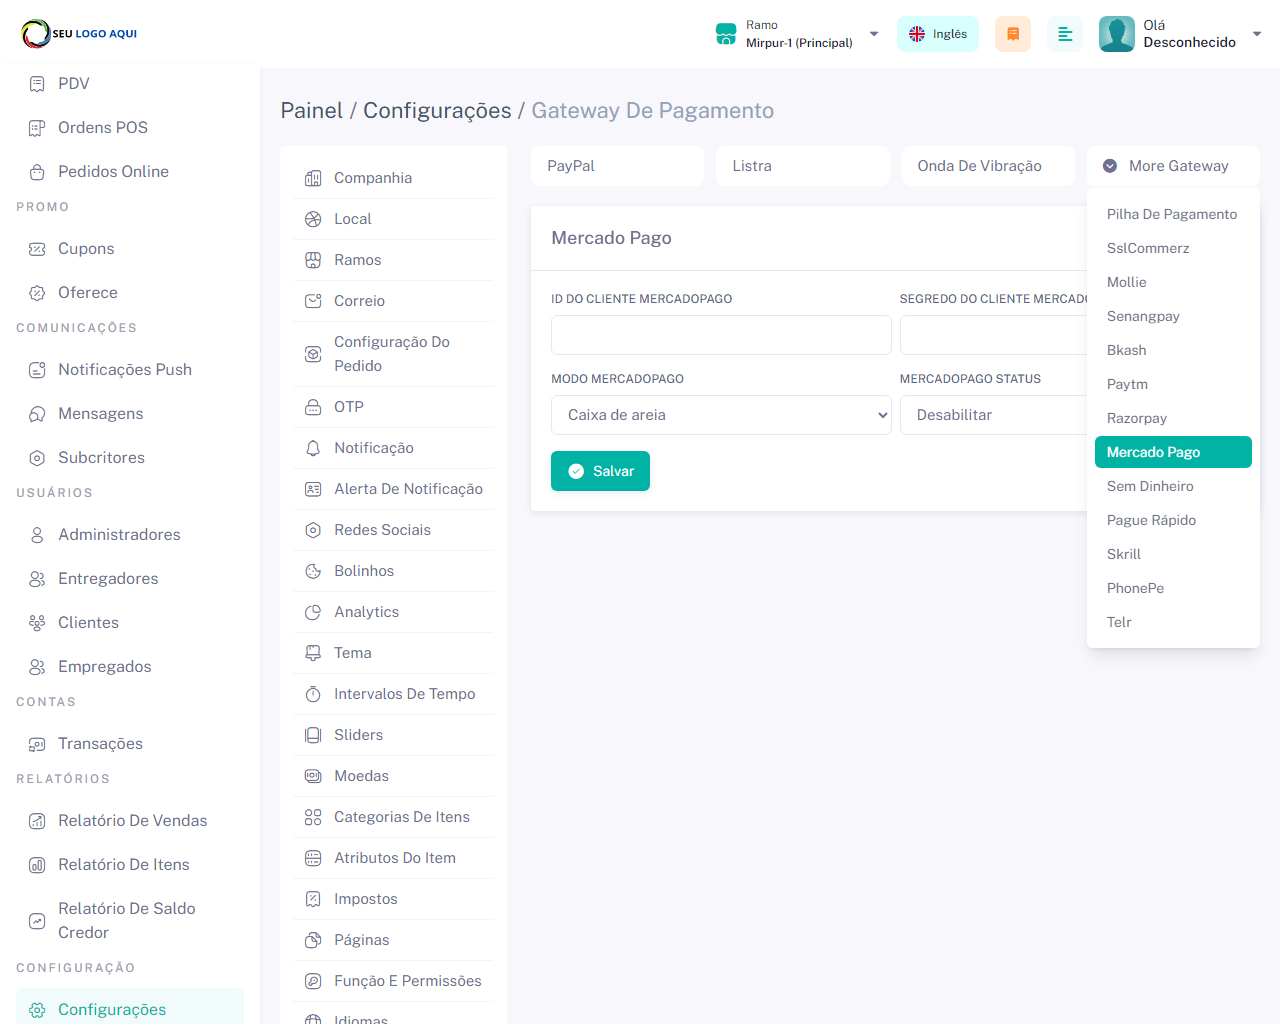
Task: Click the orange POS icon in header
Action: (1012, 34)
